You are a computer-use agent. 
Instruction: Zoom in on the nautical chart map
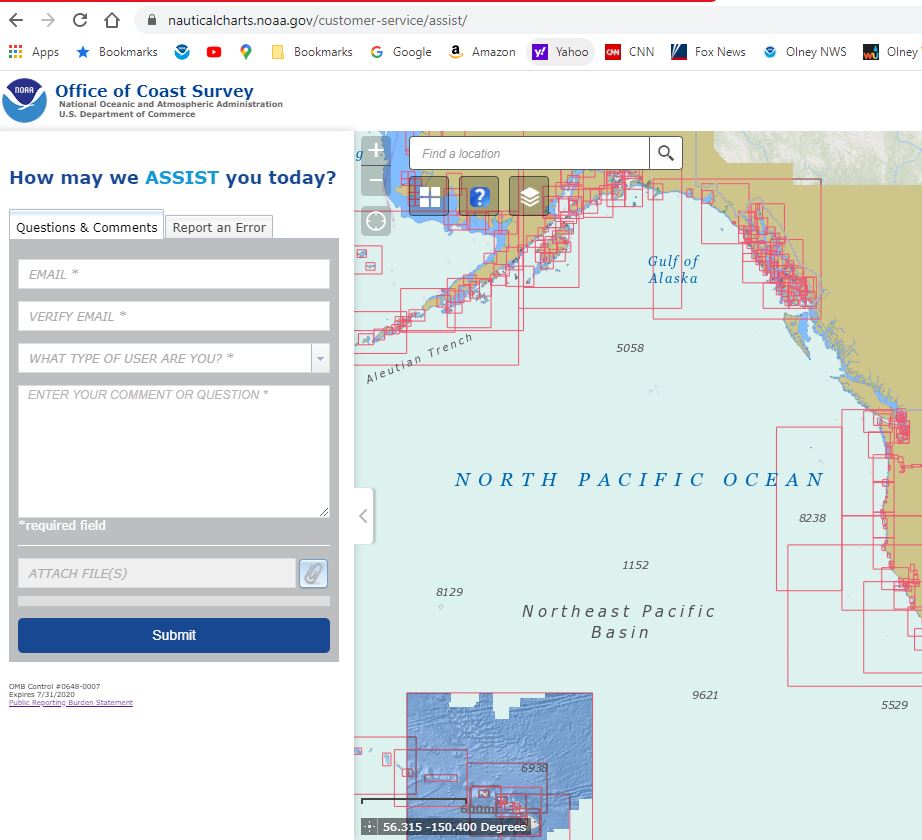tap(376, 151)
